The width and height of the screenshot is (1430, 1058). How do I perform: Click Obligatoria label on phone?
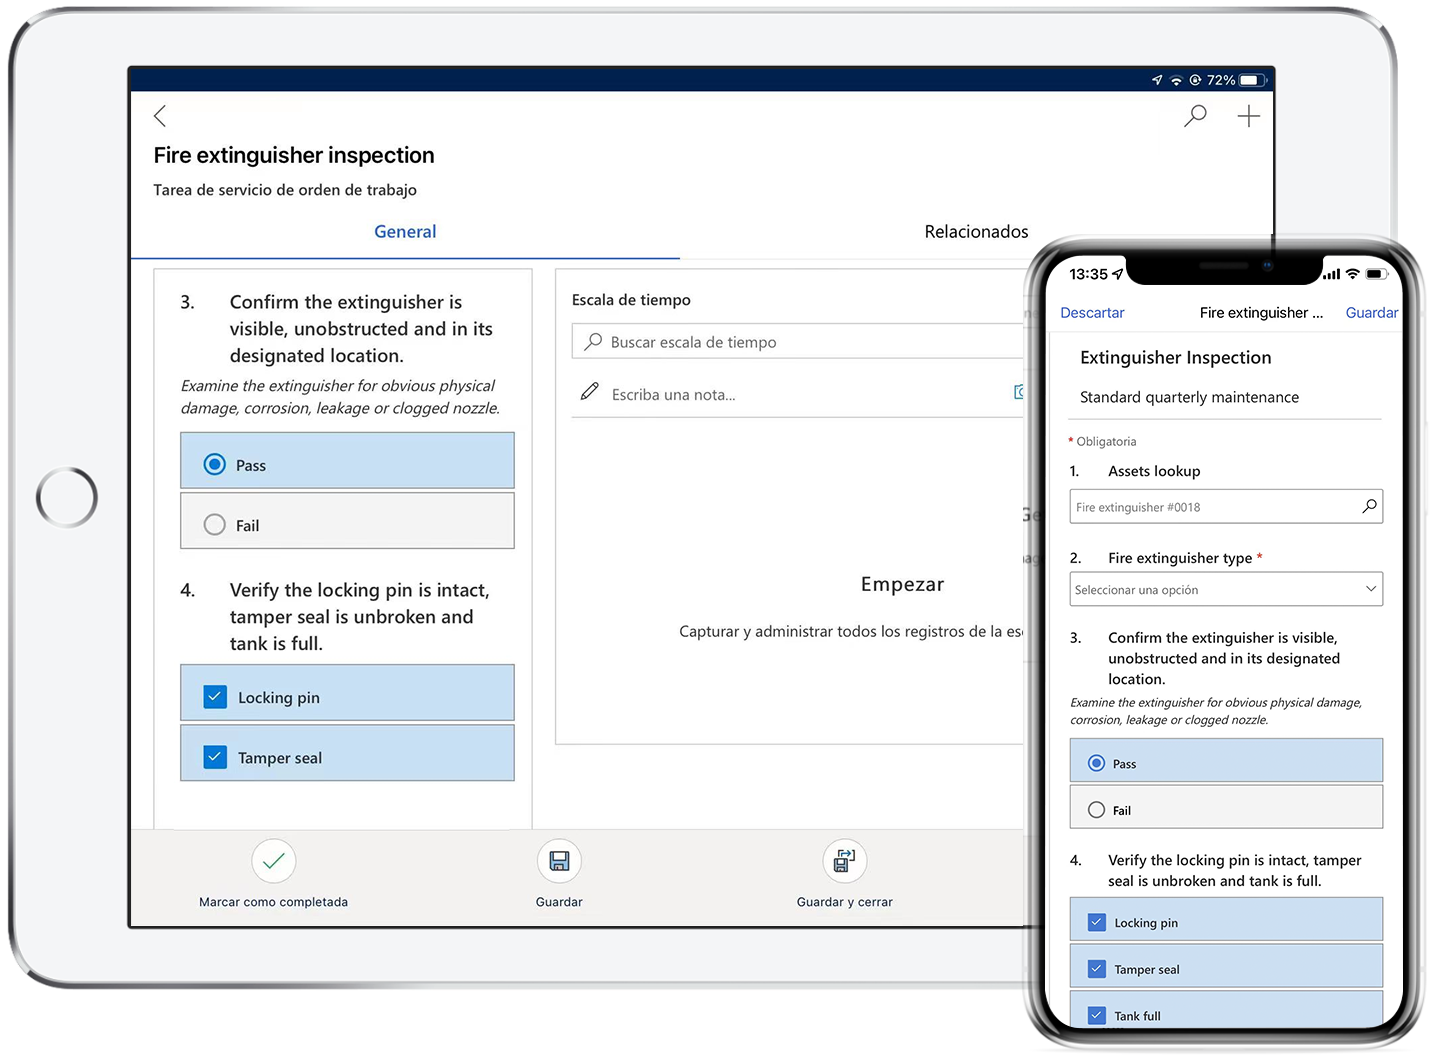tap(1106, 442)
